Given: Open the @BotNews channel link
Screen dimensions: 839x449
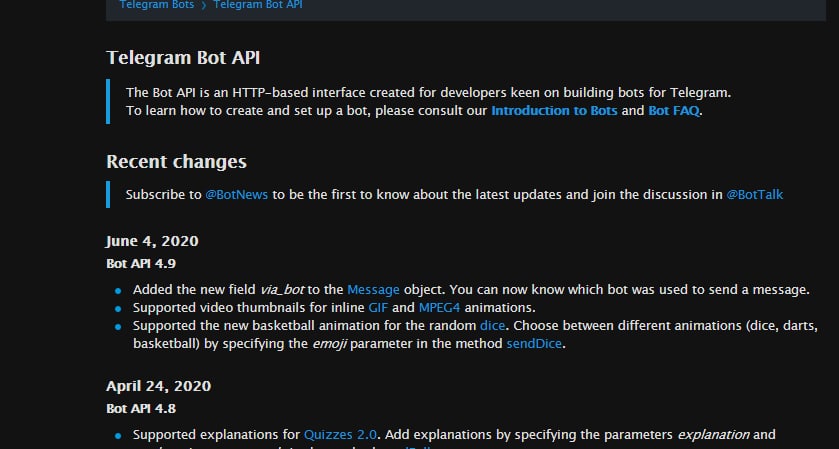Looking at the screenshot, I should [x=237, y=195].
